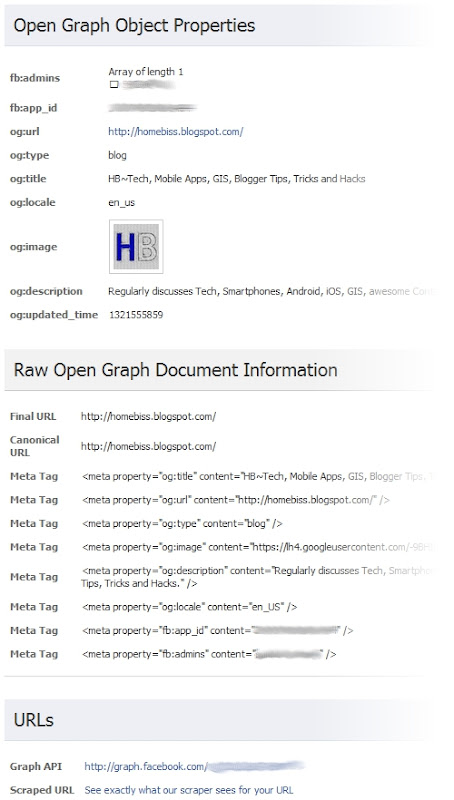Image resolution: width=454 pixels, height=800 pixels.
Task: Open the og:url homebiss.blogspot.com link
Action: coord(175,132)
